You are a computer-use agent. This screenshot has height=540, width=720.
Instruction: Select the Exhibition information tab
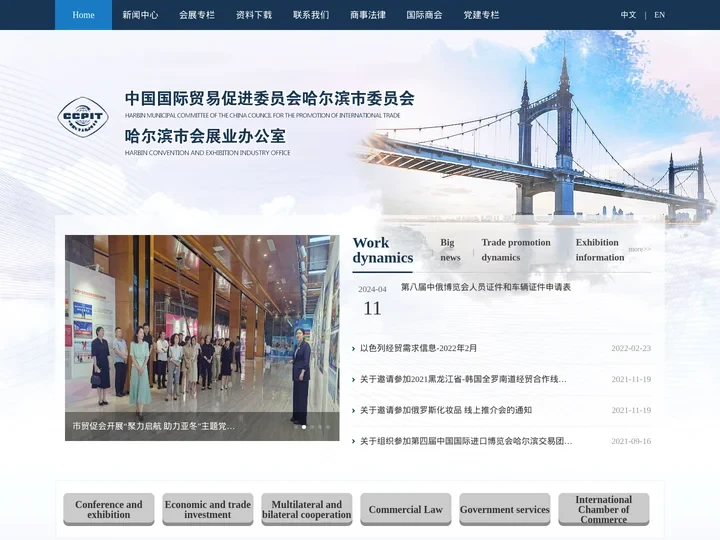(600, 250)
